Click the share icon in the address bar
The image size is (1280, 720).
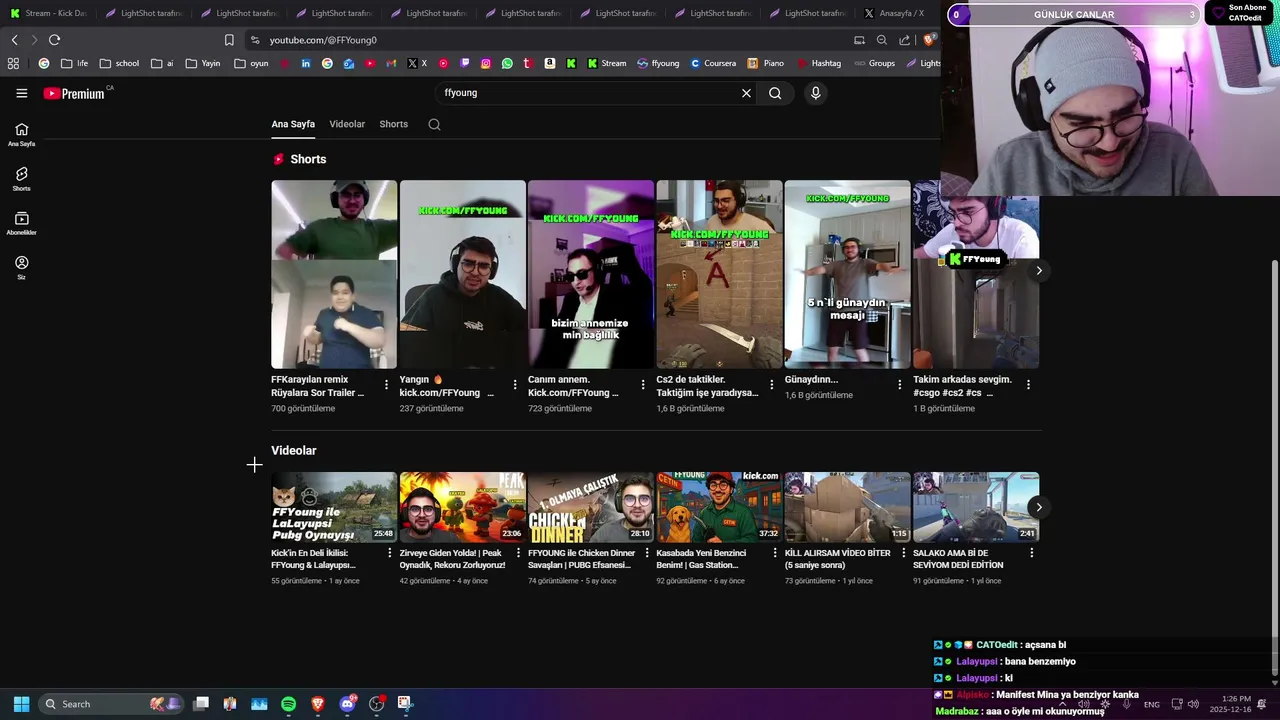(905, 40)
